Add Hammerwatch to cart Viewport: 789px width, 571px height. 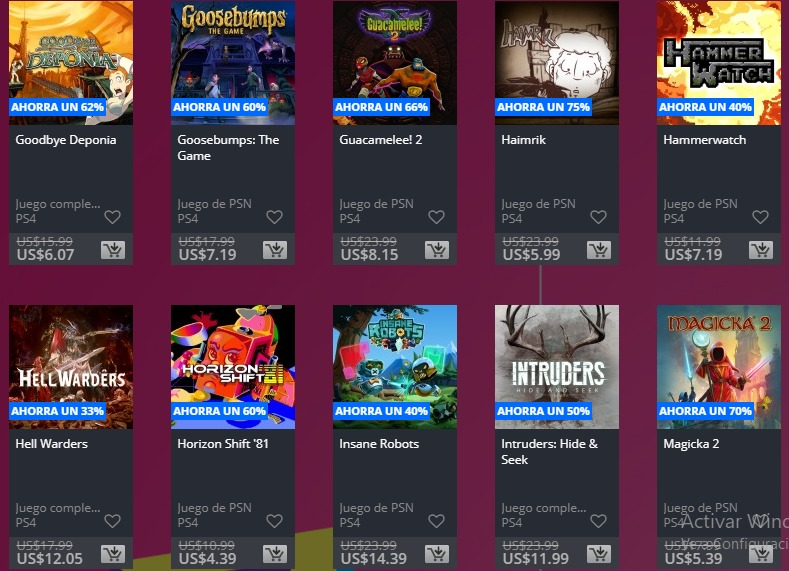point(761,250)
